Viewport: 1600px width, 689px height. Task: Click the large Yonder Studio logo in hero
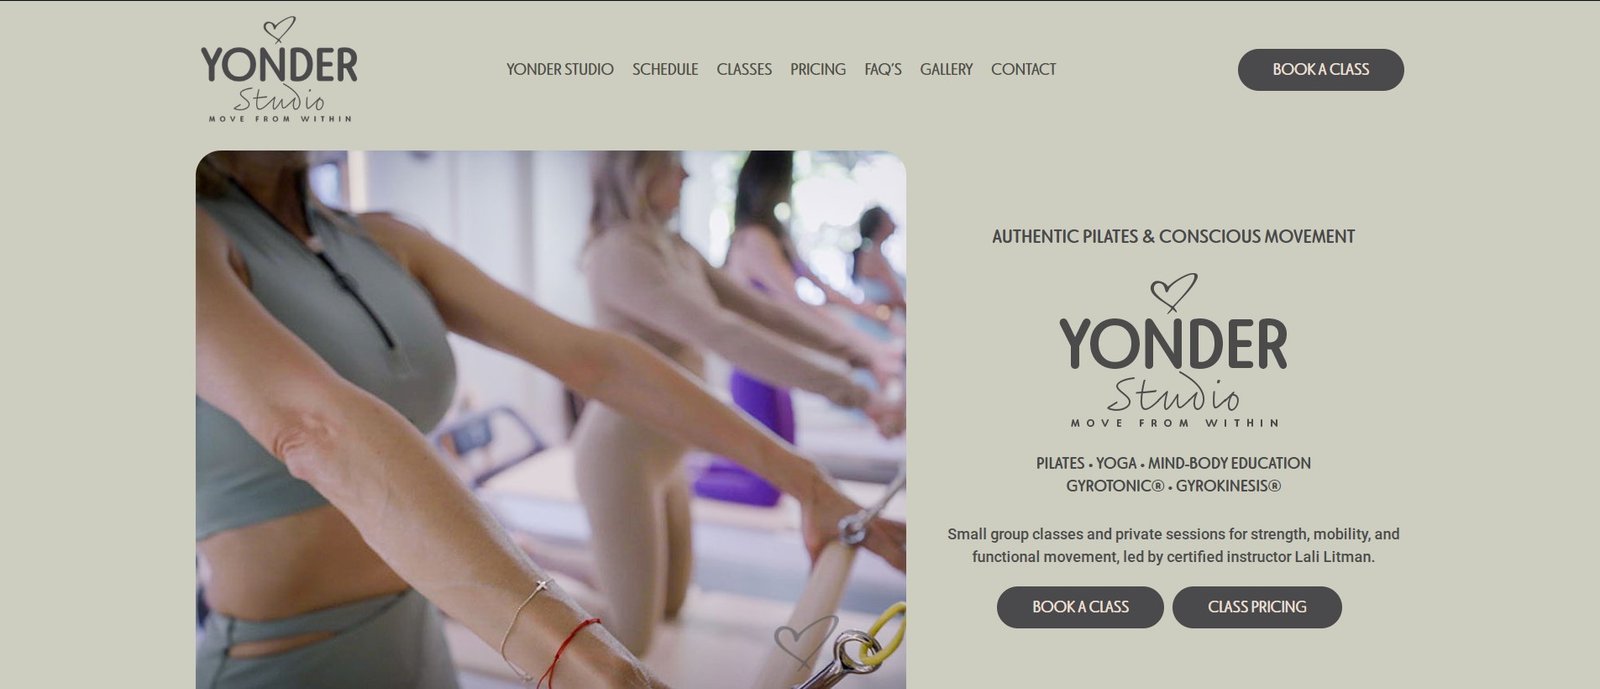click(1173, 351)
